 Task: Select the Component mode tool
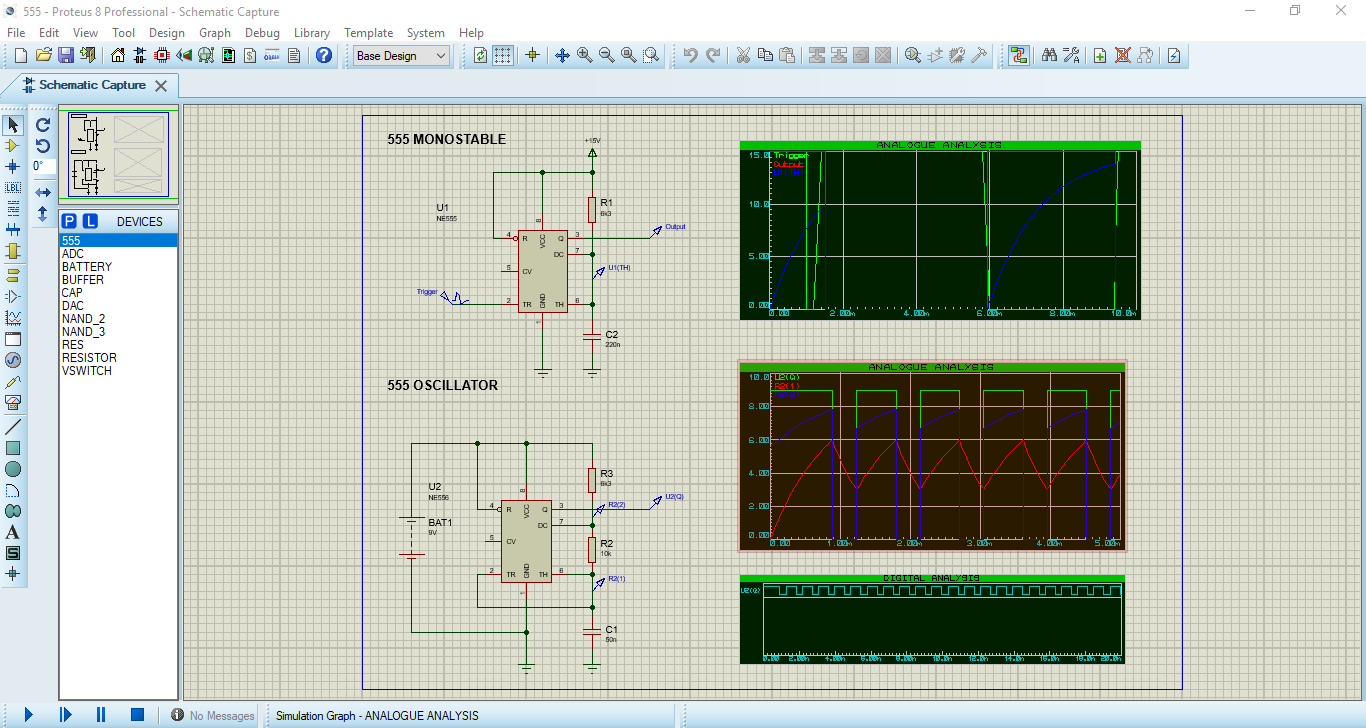(x=13, y=146)
